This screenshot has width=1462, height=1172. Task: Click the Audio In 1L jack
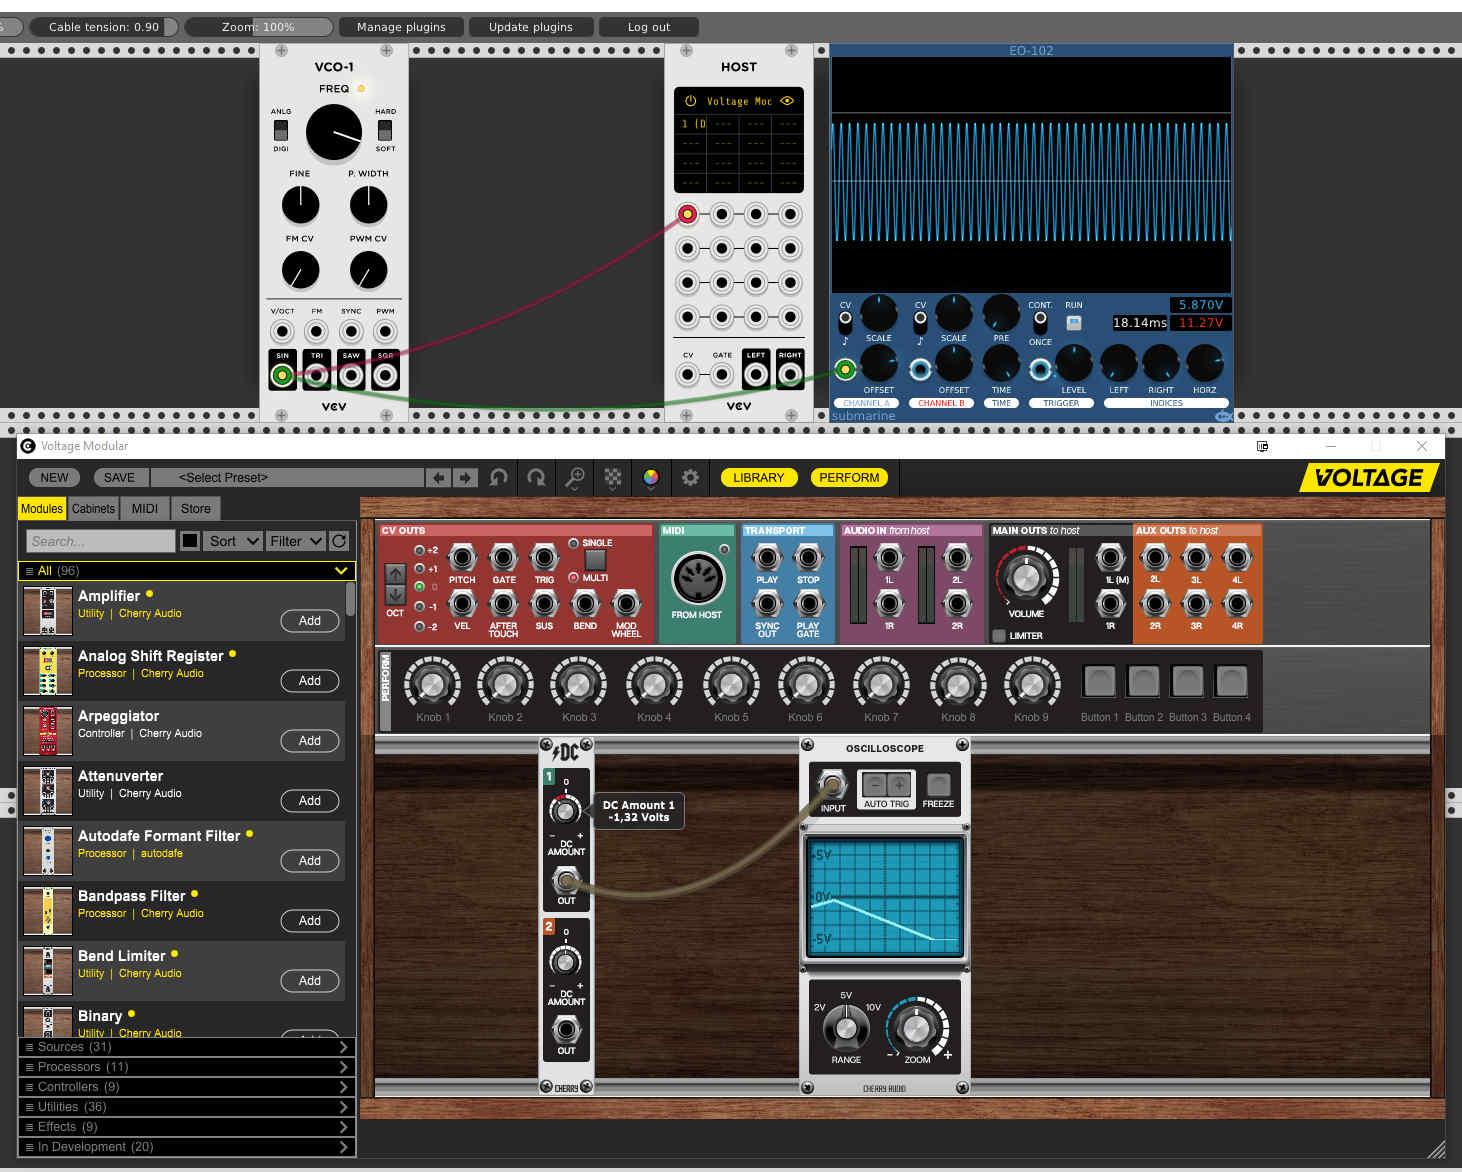(889, 557)
